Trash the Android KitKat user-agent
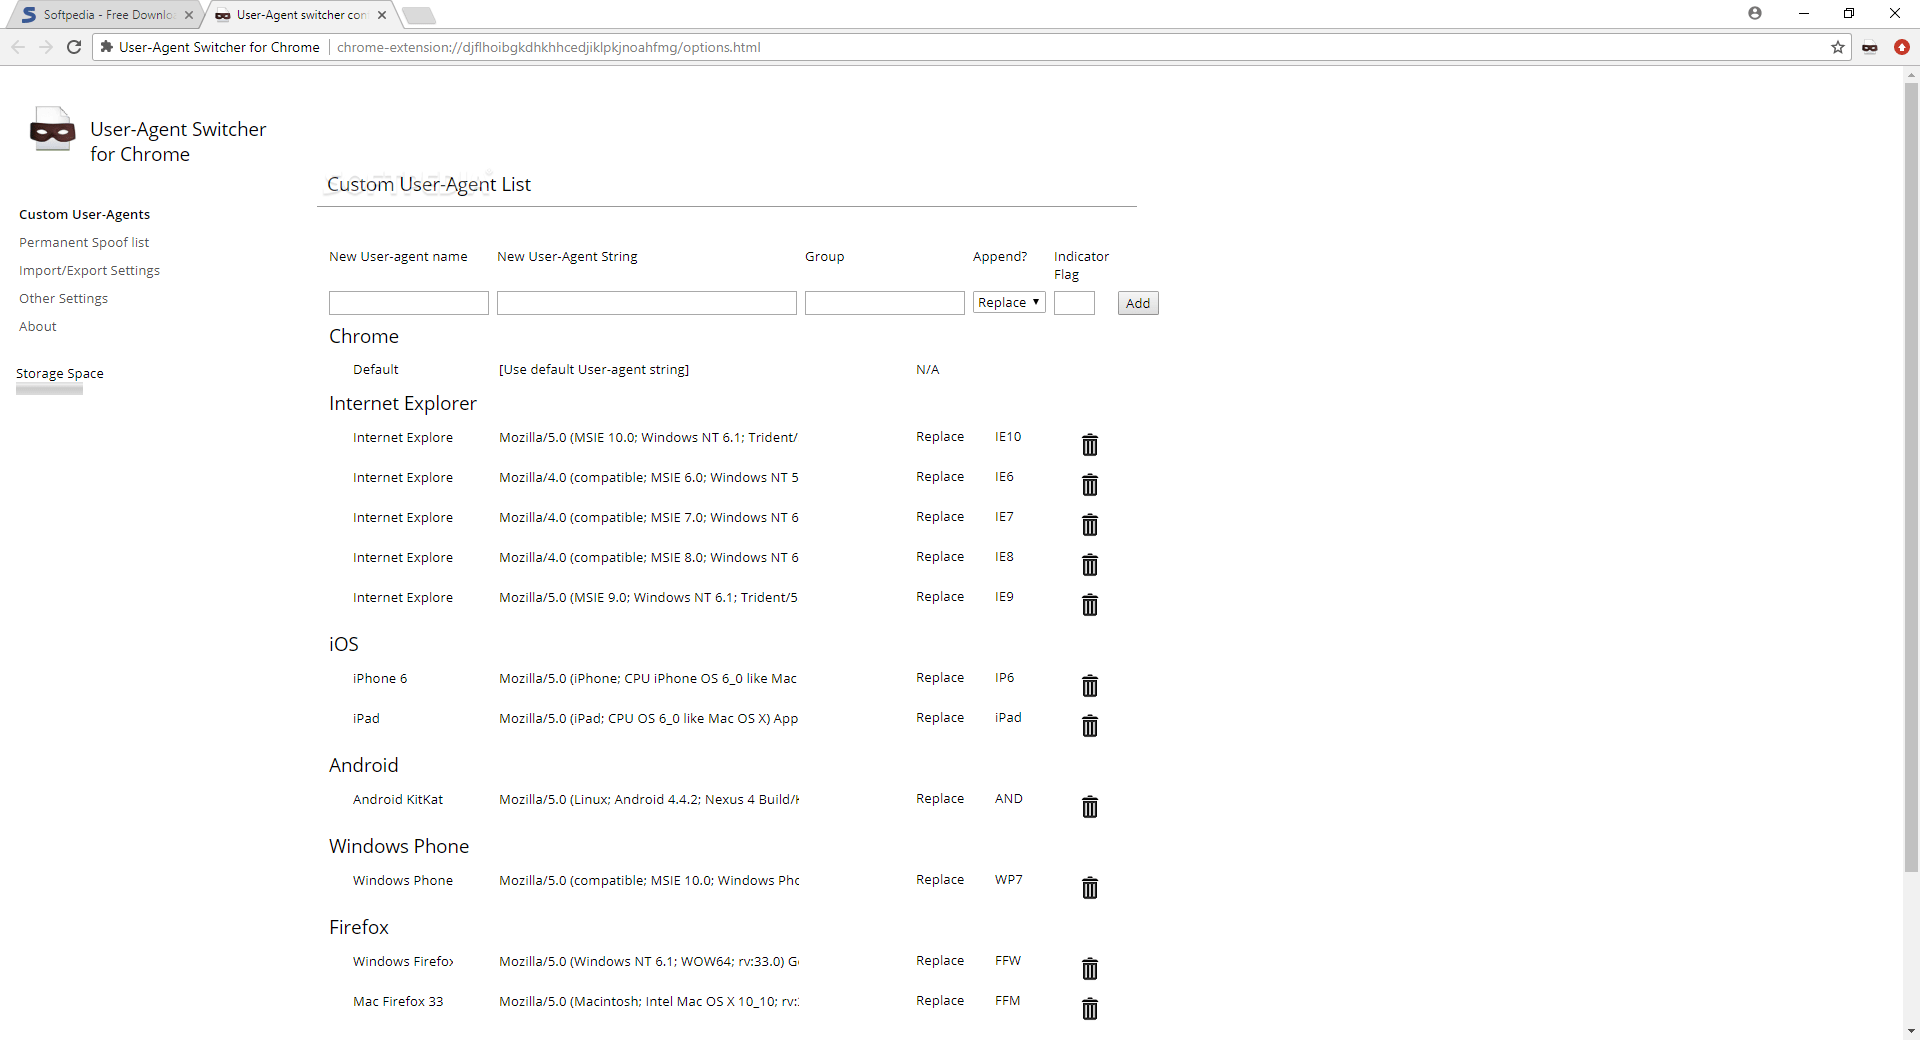 1090,806
